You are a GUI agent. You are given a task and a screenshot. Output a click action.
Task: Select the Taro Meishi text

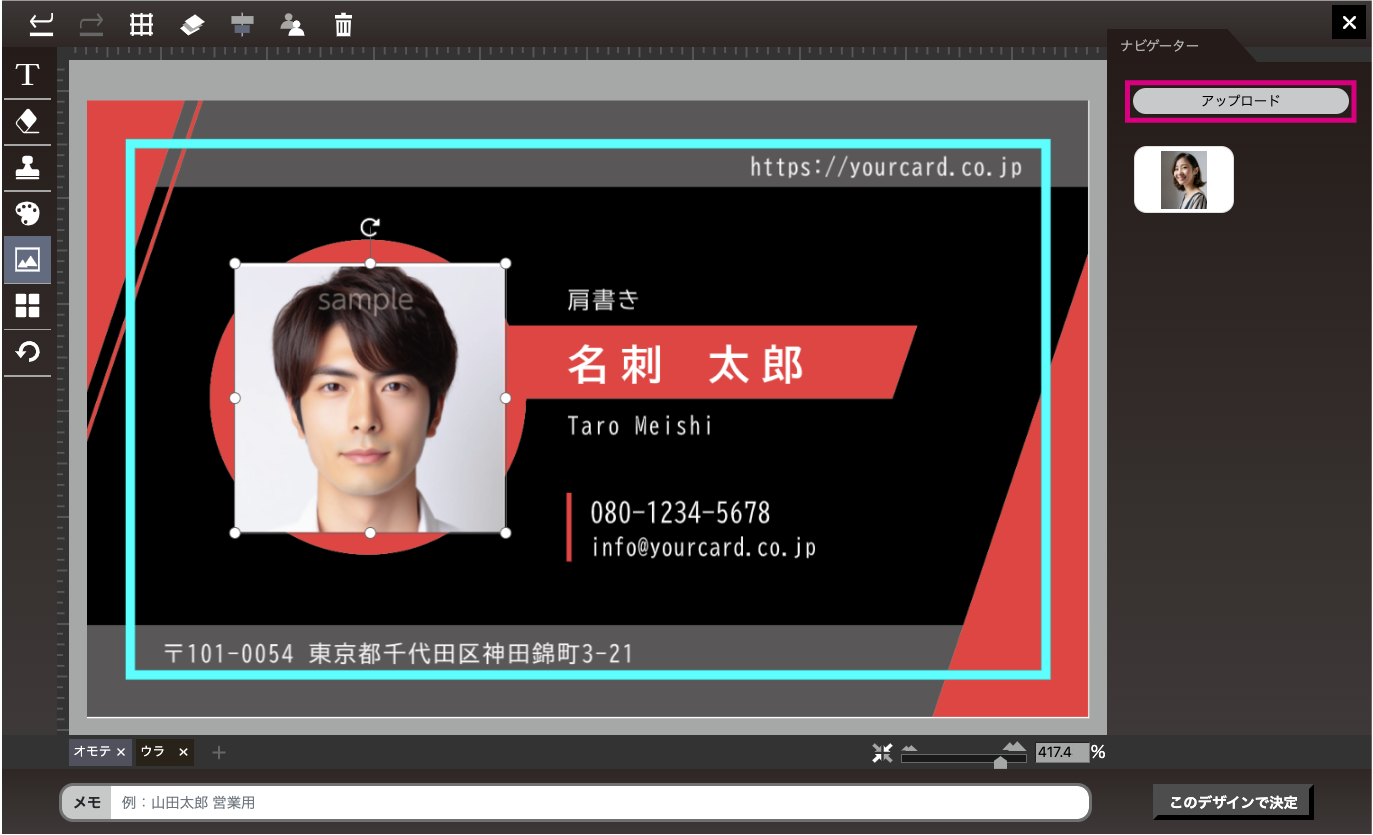pyautogui.click(x=640, y=425)
